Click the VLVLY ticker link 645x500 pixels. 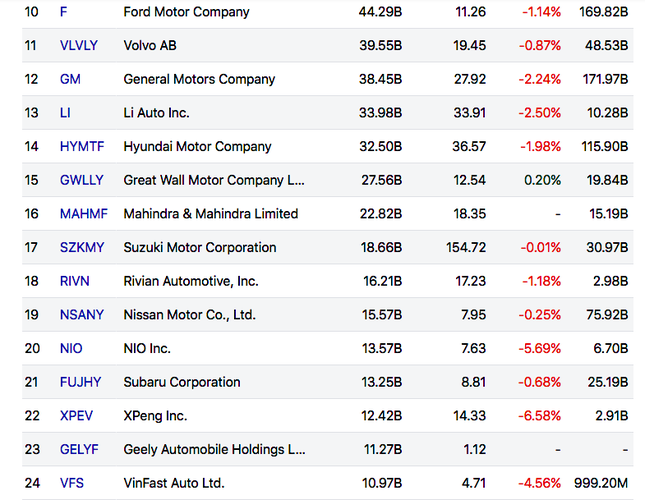[79, 46]
